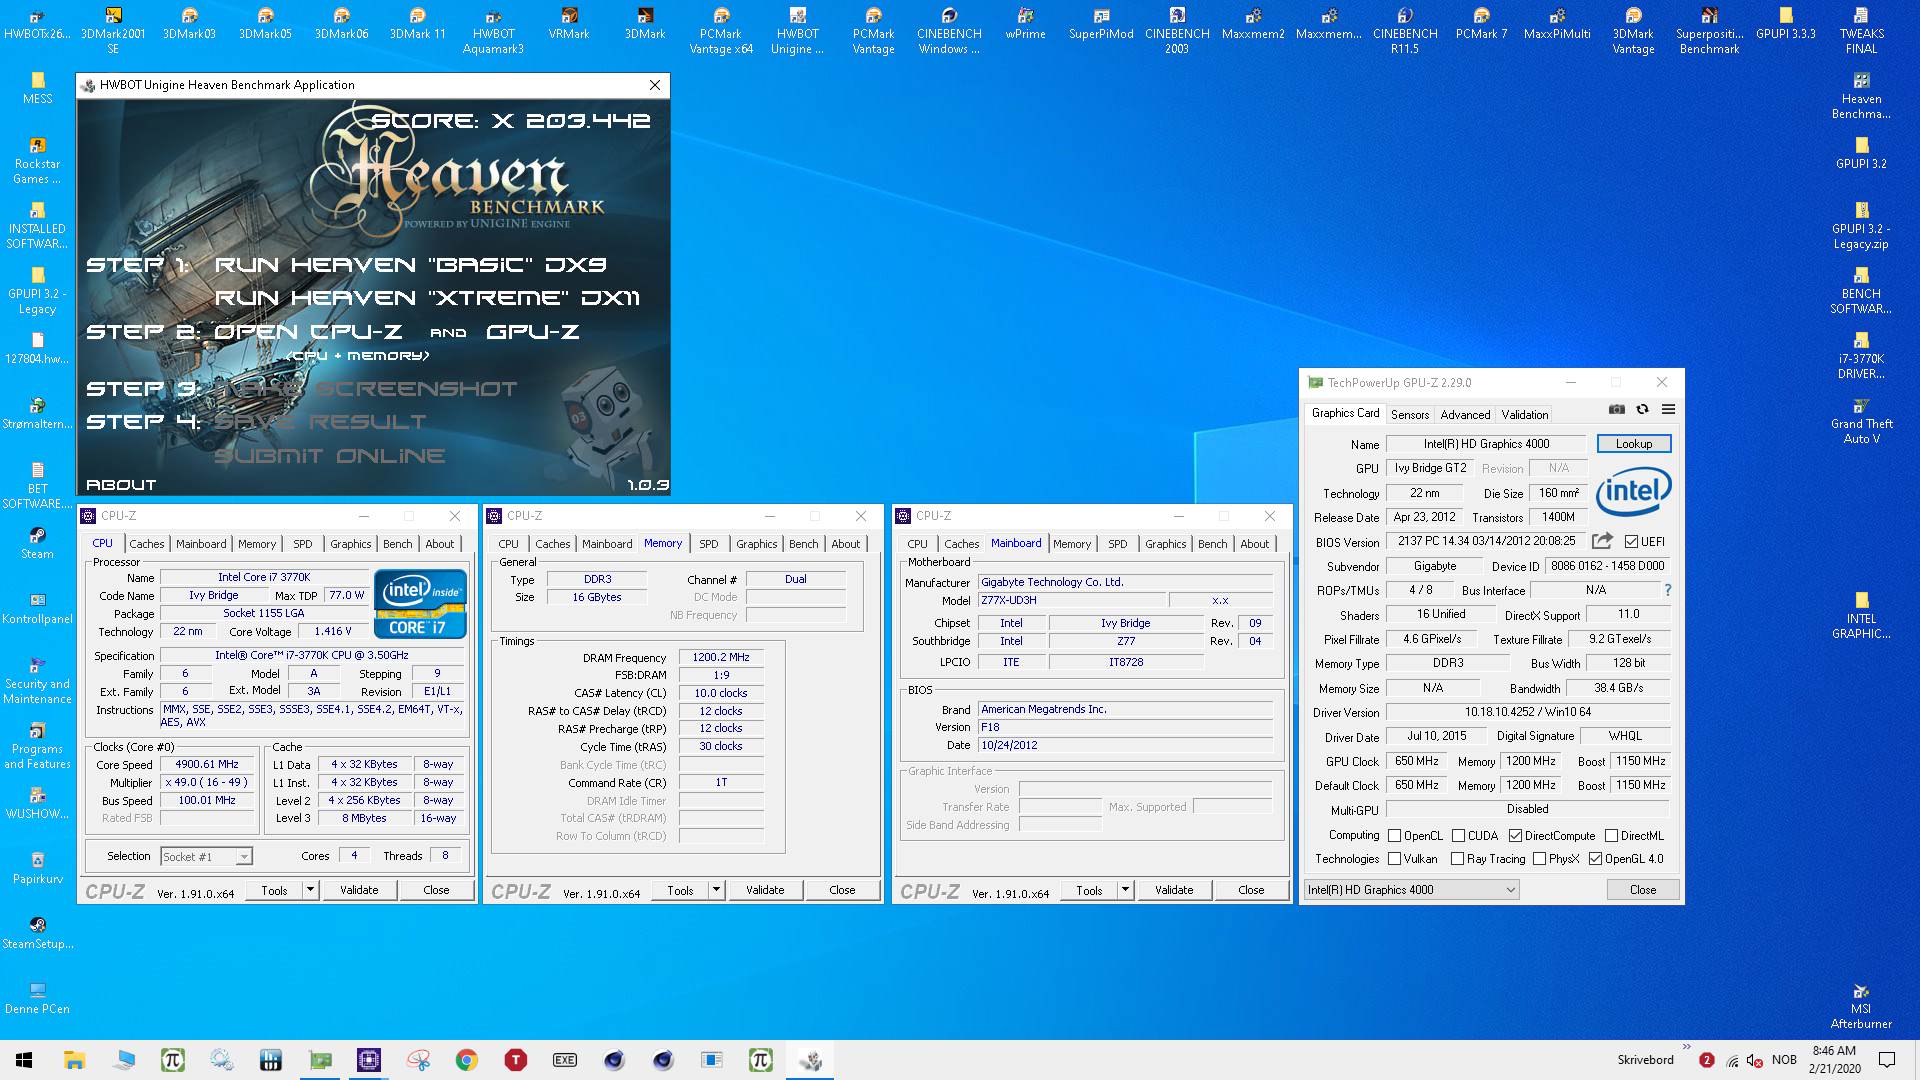The image size is (1920, 1080).
Task: Open HWBOT Aquamark3 desktop shortcut
Action: (x=493, y=30)
